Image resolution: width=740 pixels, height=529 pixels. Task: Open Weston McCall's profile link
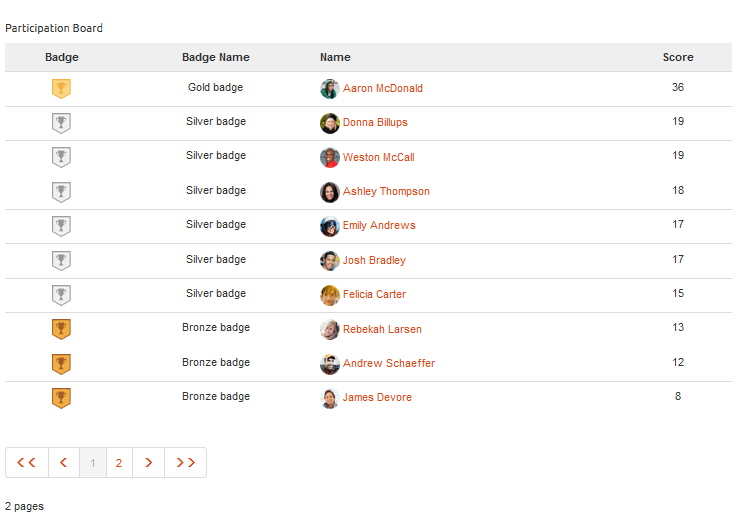click(x=378, y=157)
